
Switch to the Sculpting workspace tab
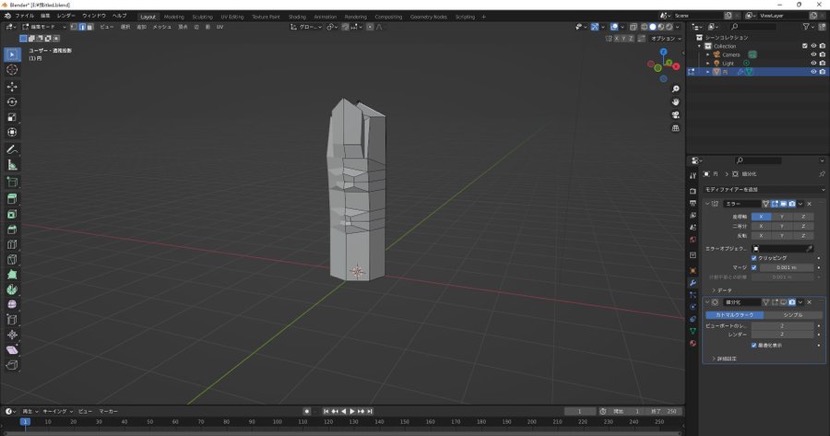pyautogui.click(x=202, y=17)
